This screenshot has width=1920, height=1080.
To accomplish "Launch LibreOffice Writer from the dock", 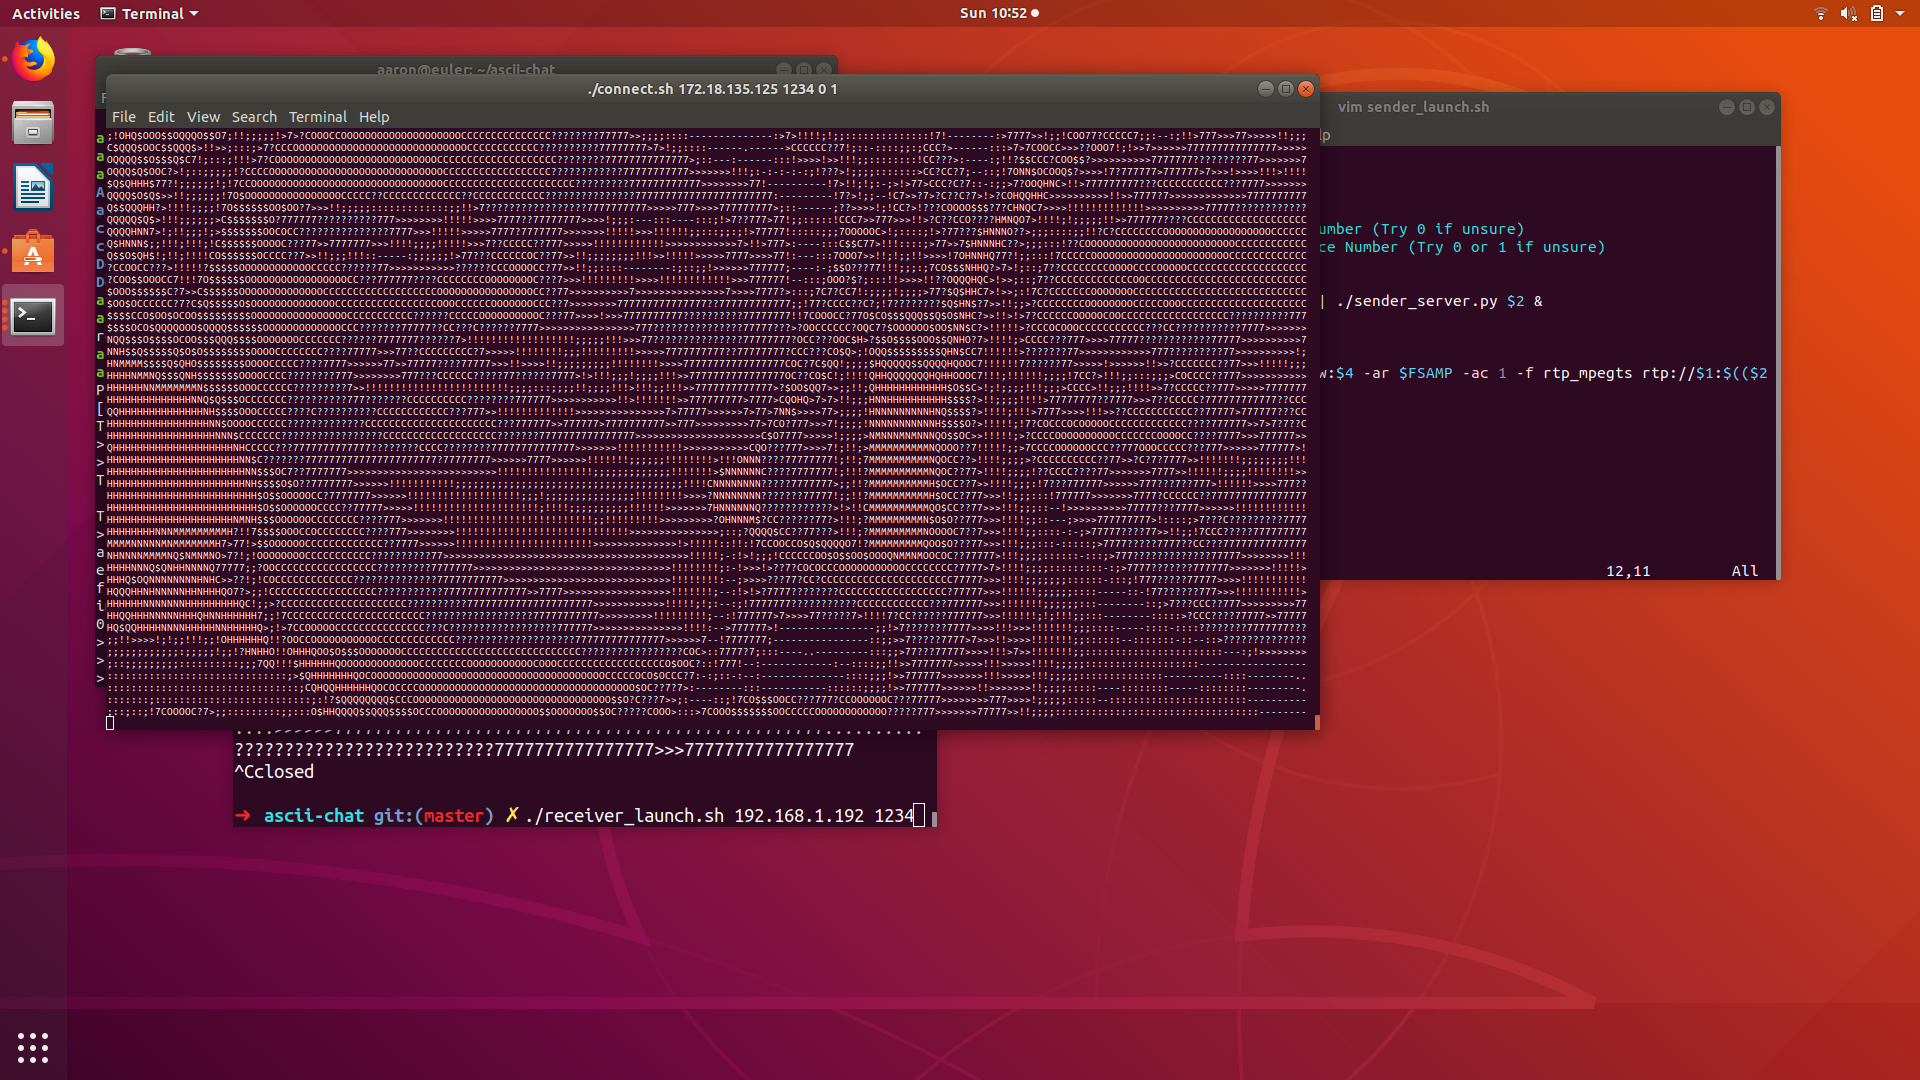I will pyautogui.click(x=33, y=187).
